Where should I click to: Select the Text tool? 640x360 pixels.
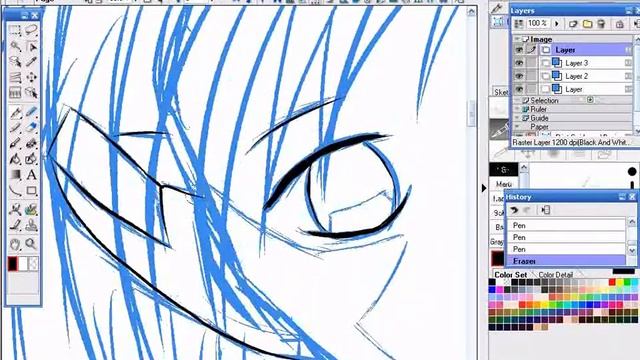(x=31, y=175)
